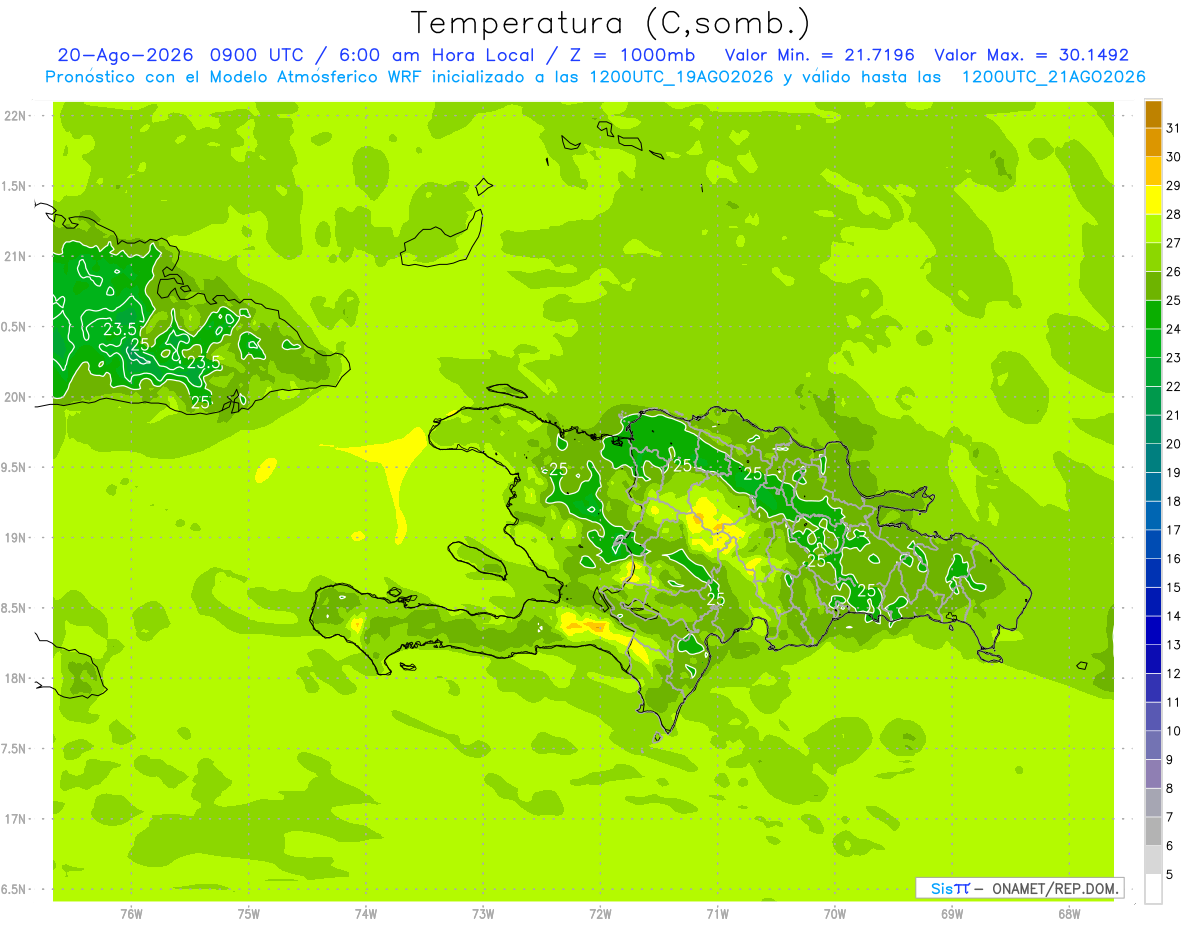
Task: Click the purple legend swatch between 9 and 10
Action: point(1153,746)
